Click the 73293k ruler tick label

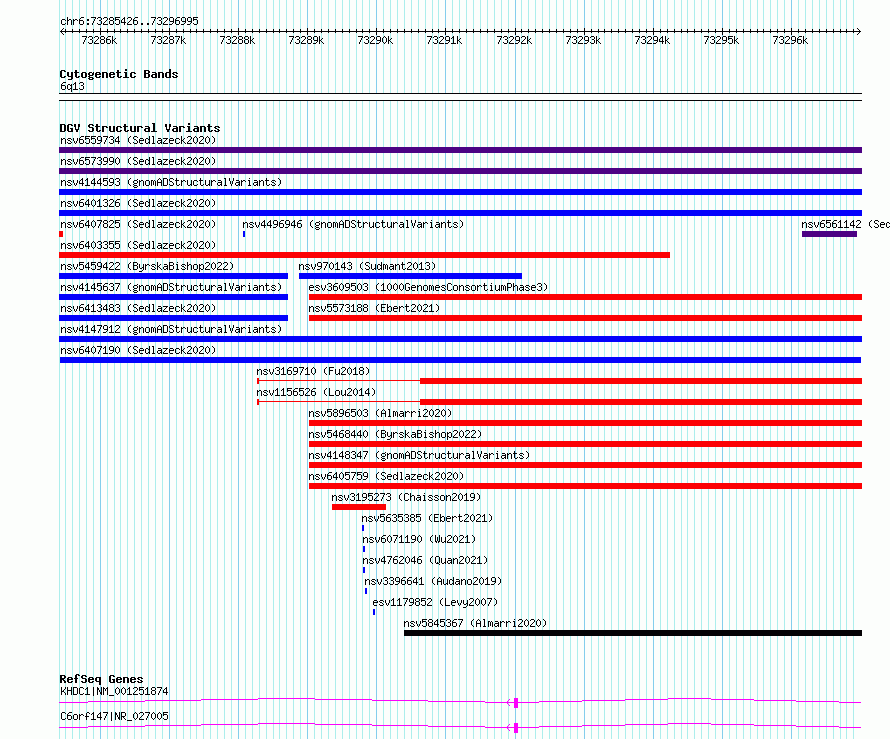[583, 40]
